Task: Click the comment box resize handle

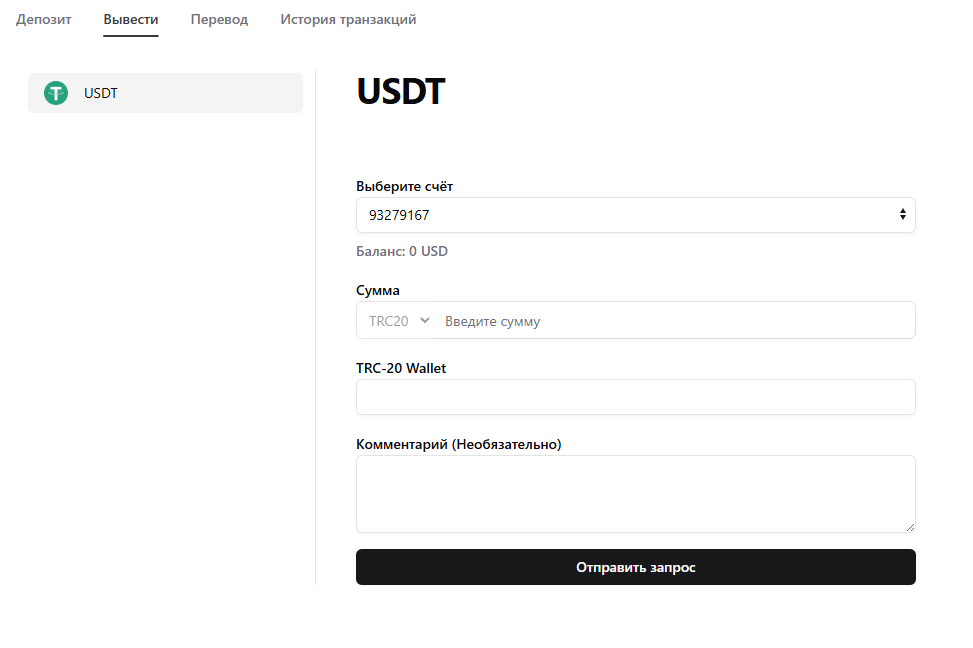Action: point(910,527)
